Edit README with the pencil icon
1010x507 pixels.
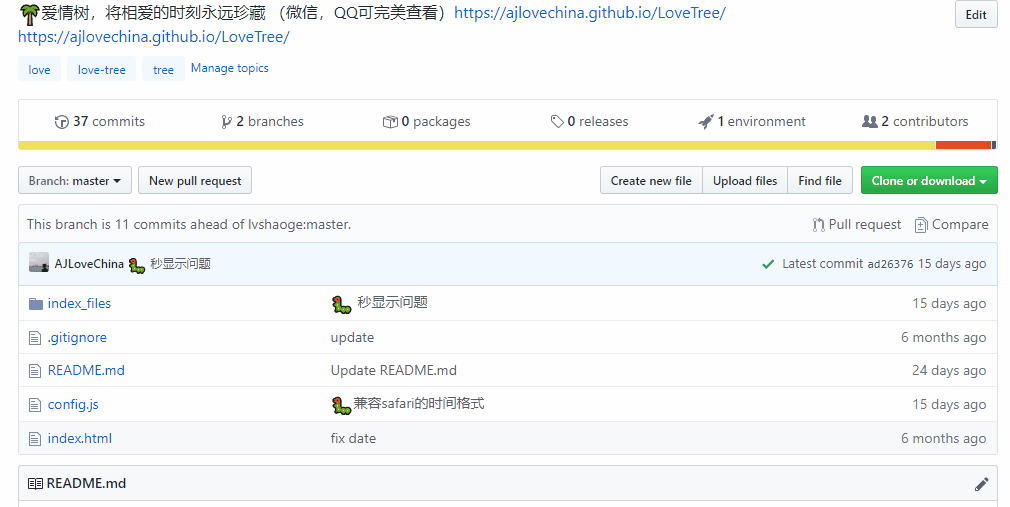point(981,484)
